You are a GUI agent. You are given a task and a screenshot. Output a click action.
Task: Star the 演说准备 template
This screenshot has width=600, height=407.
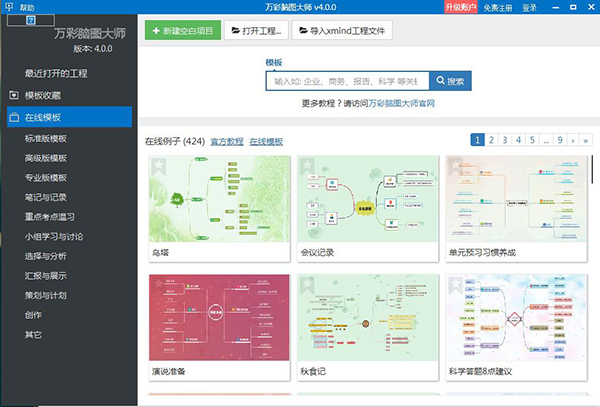[x=158, y=284]
